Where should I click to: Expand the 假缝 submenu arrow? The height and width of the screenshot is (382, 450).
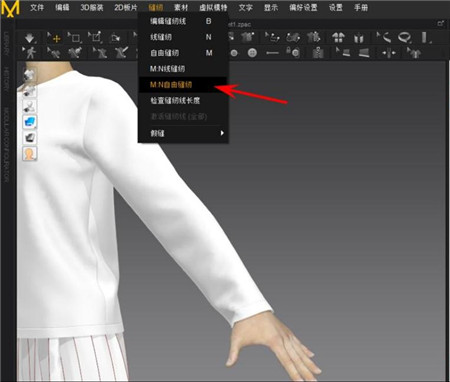(x=222, y=133)
